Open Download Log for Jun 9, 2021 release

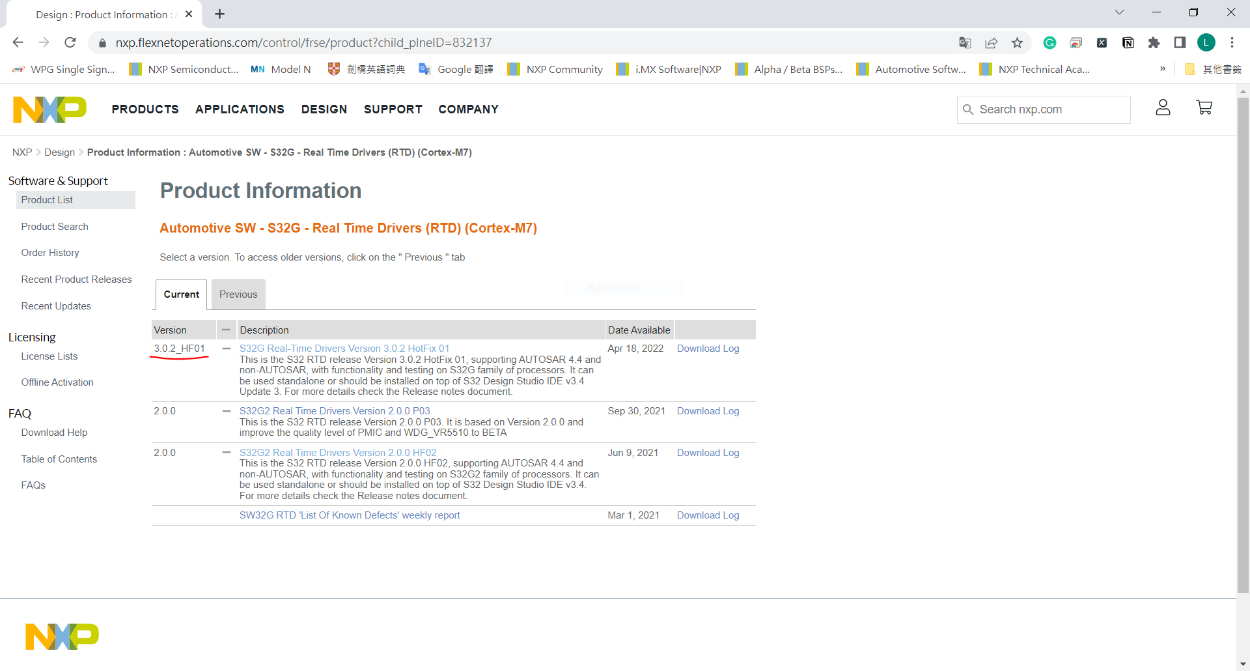(x=708, y=453)
